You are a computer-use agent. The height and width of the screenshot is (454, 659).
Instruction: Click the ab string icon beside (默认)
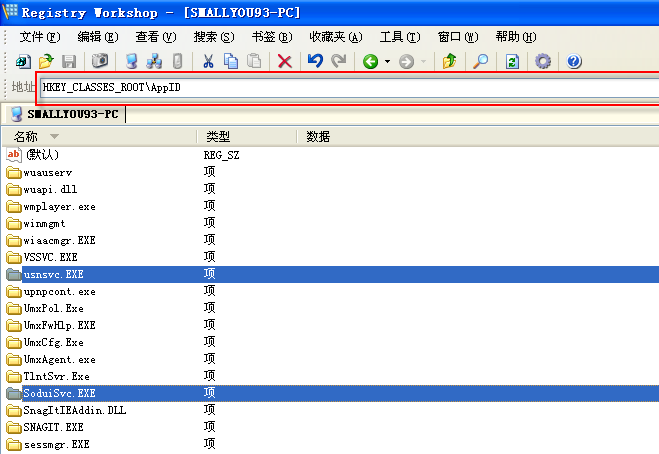(14, 155)
